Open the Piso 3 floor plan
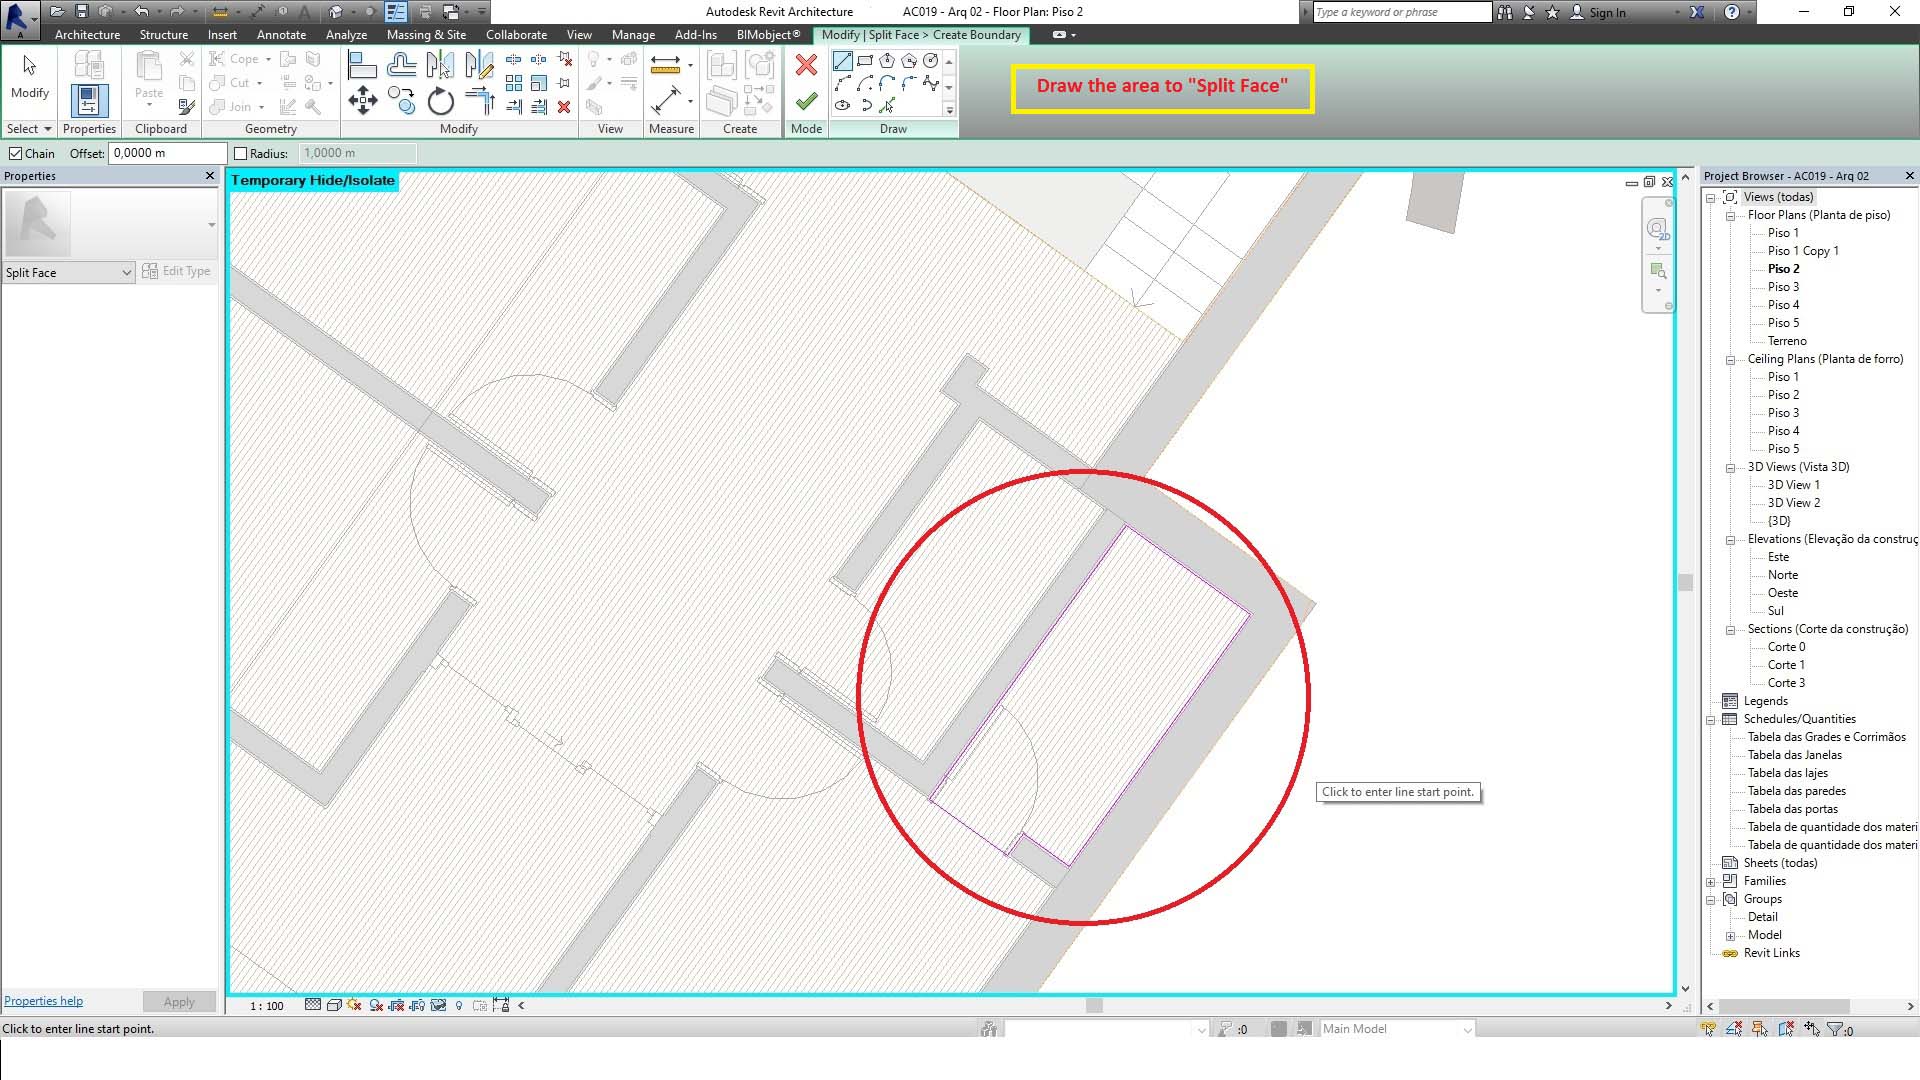This screenshot has height=1080, width=1920. tap(1783, 287)
